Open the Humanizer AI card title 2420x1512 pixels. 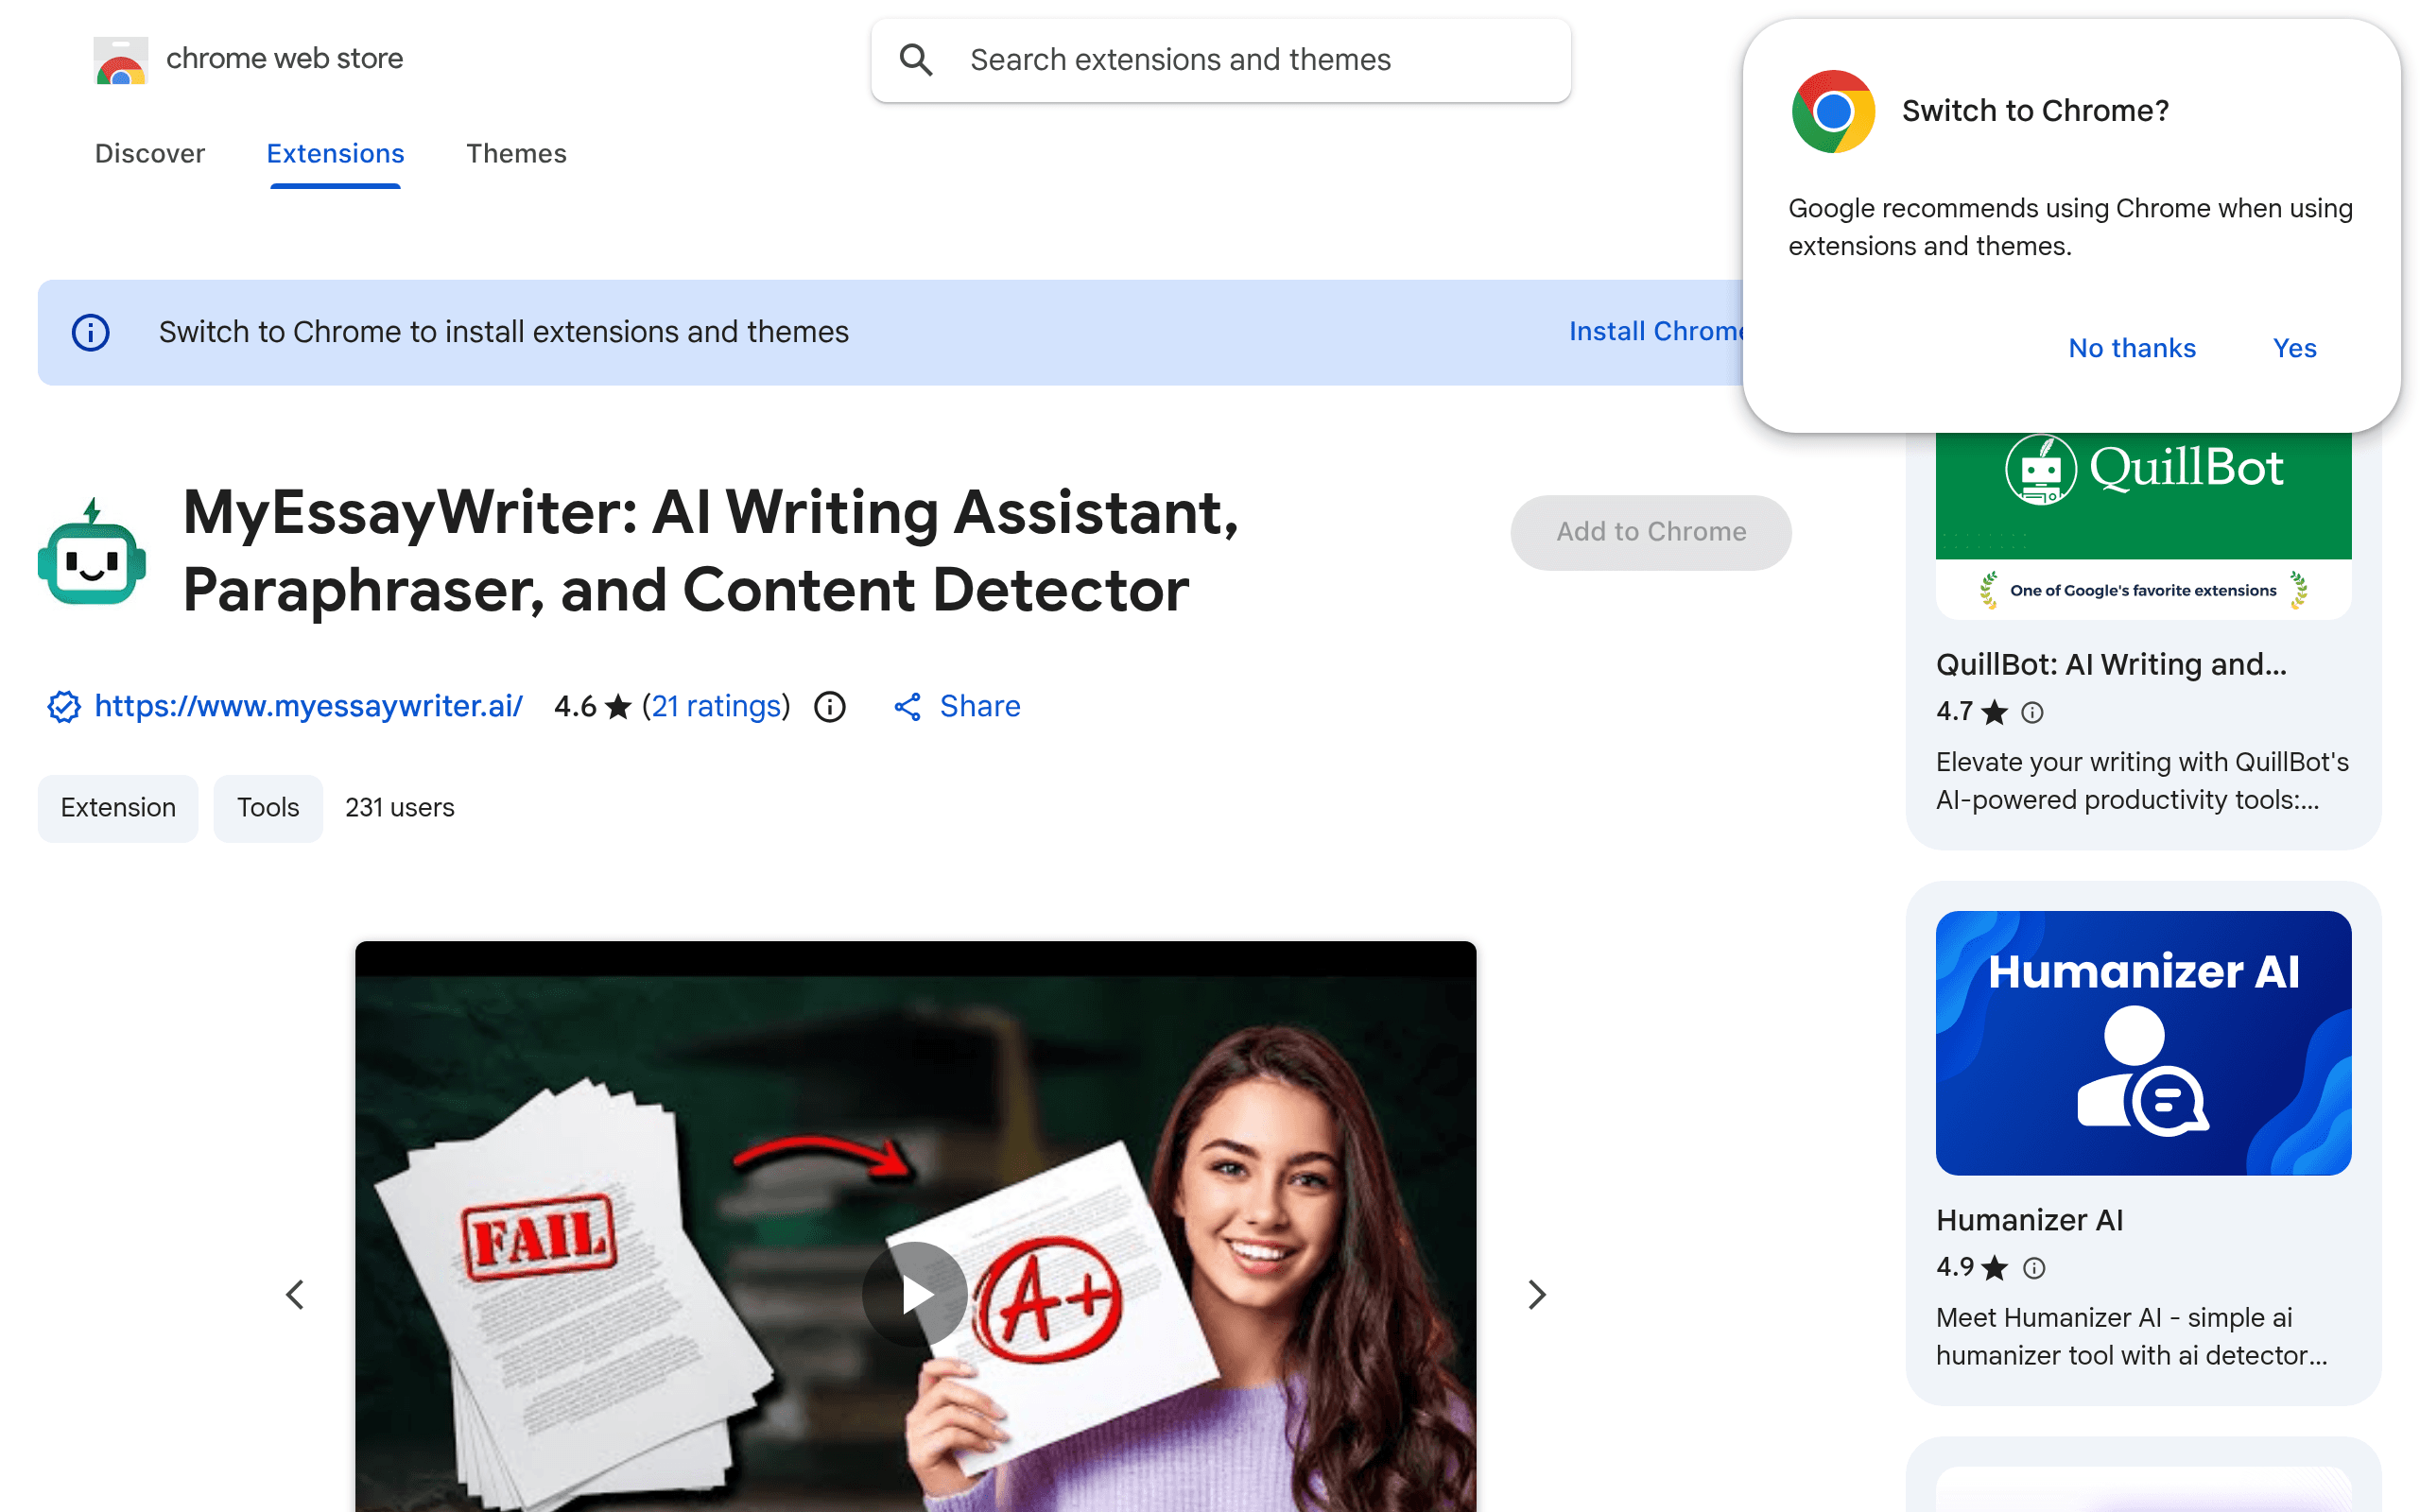point(2030,1220)
